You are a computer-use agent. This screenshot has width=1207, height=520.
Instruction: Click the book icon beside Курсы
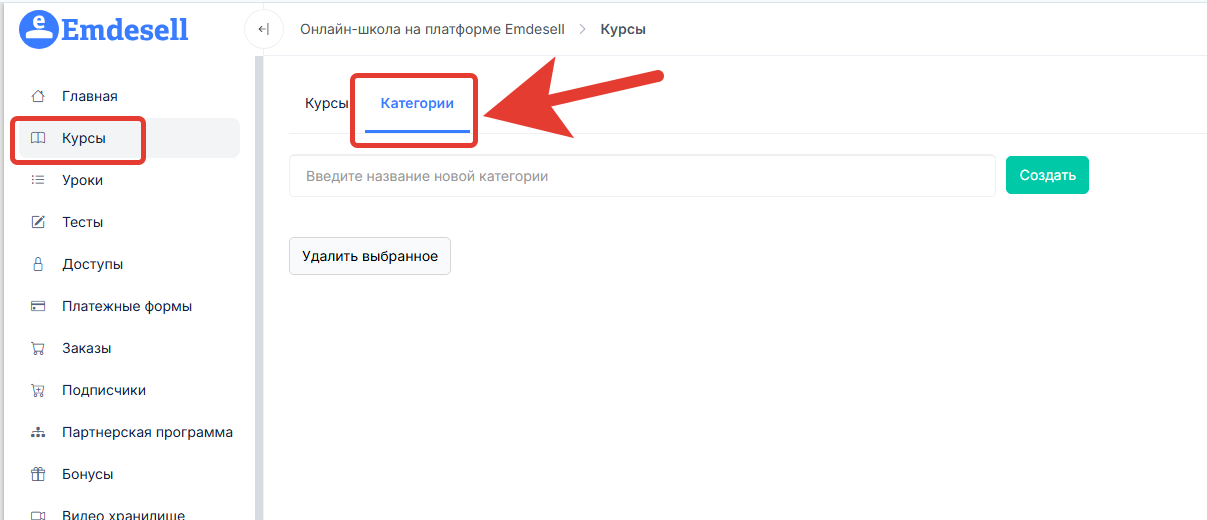click(39, 138)
